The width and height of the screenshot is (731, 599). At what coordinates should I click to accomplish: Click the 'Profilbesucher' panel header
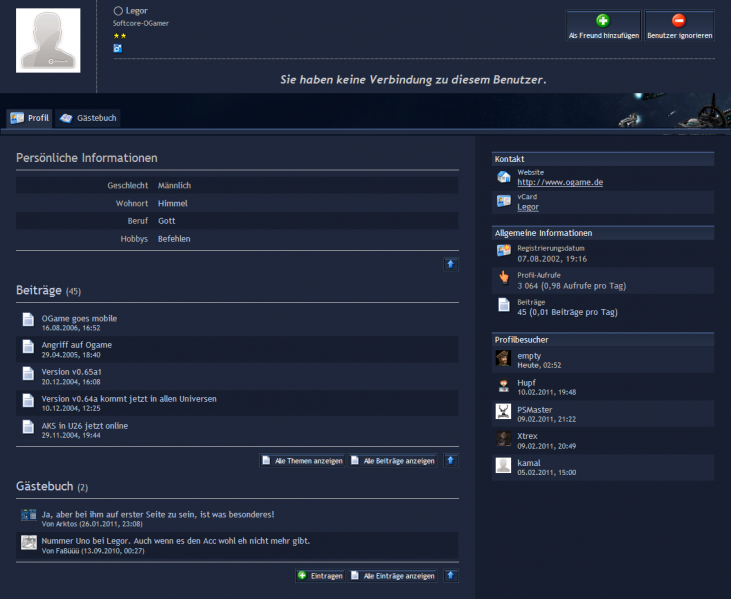[x=603, y=339]
